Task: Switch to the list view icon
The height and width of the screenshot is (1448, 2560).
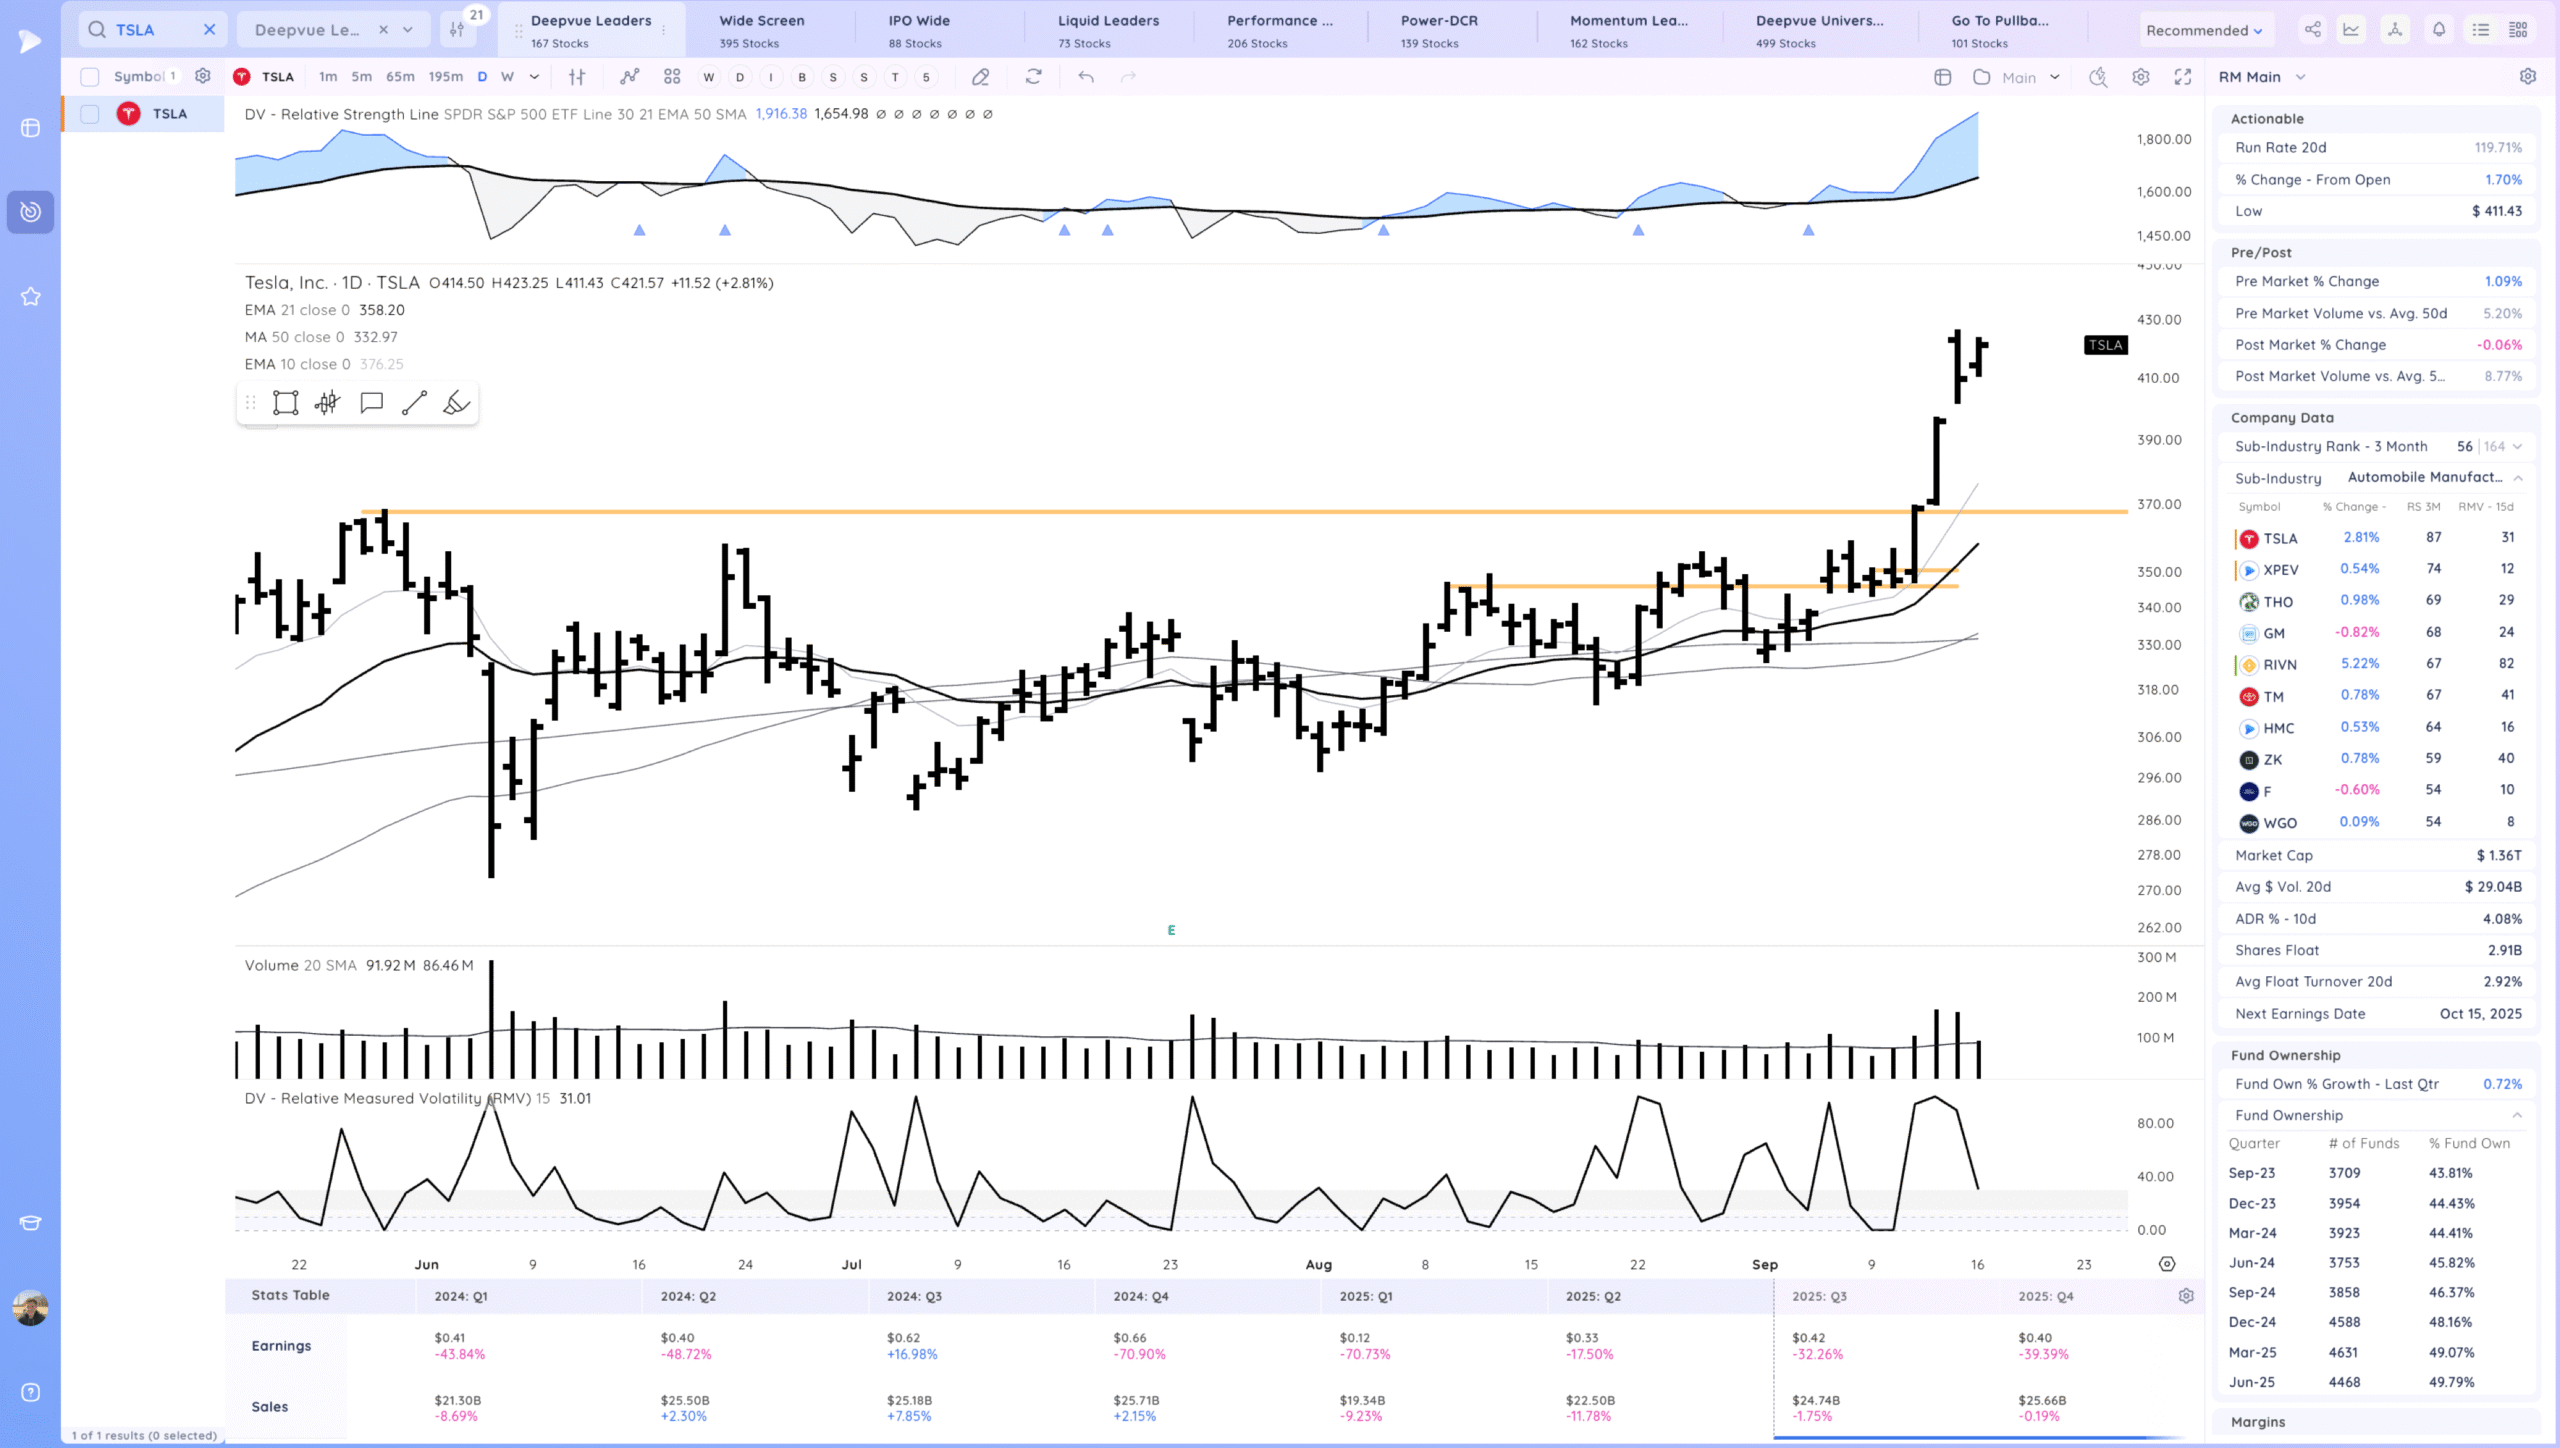Action: click(x=2481, y=30)
